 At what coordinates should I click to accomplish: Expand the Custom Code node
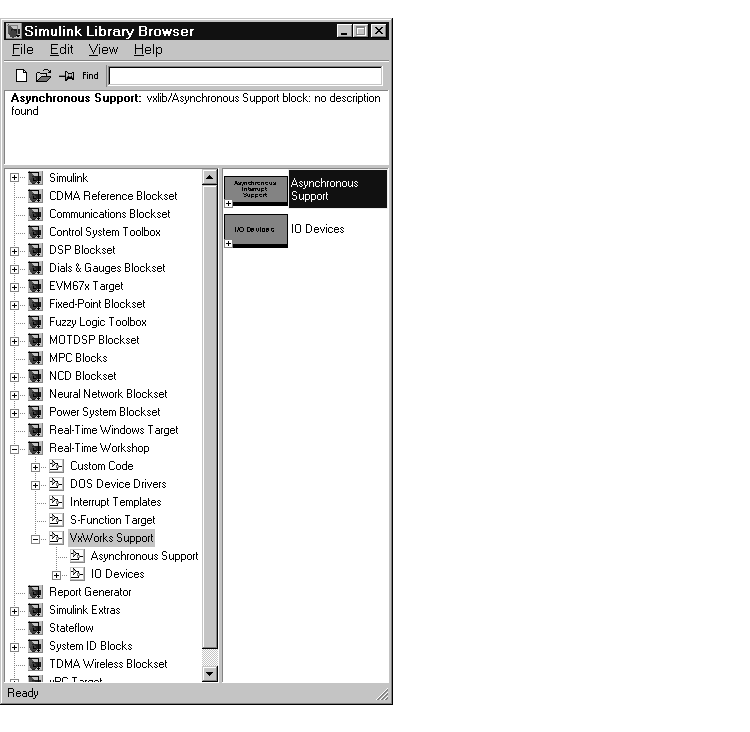point(35,467)
